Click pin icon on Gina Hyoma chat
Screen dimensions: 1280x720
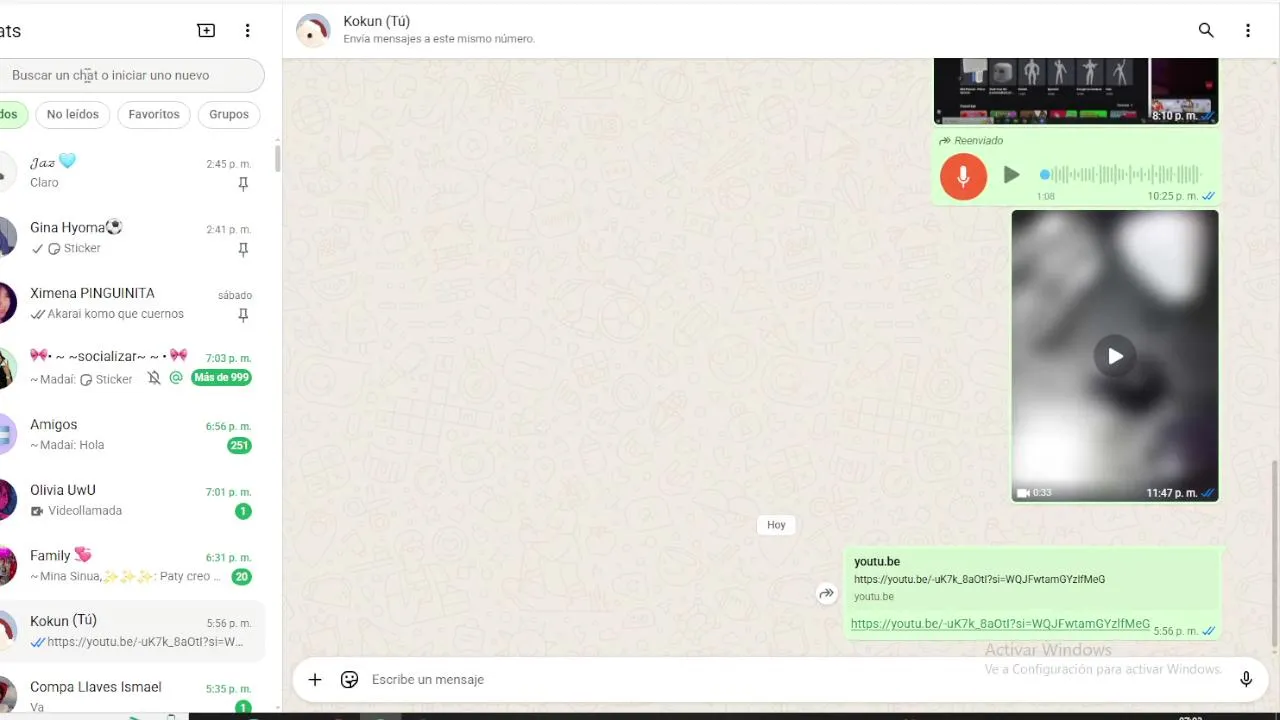click(x=243, y=250)
